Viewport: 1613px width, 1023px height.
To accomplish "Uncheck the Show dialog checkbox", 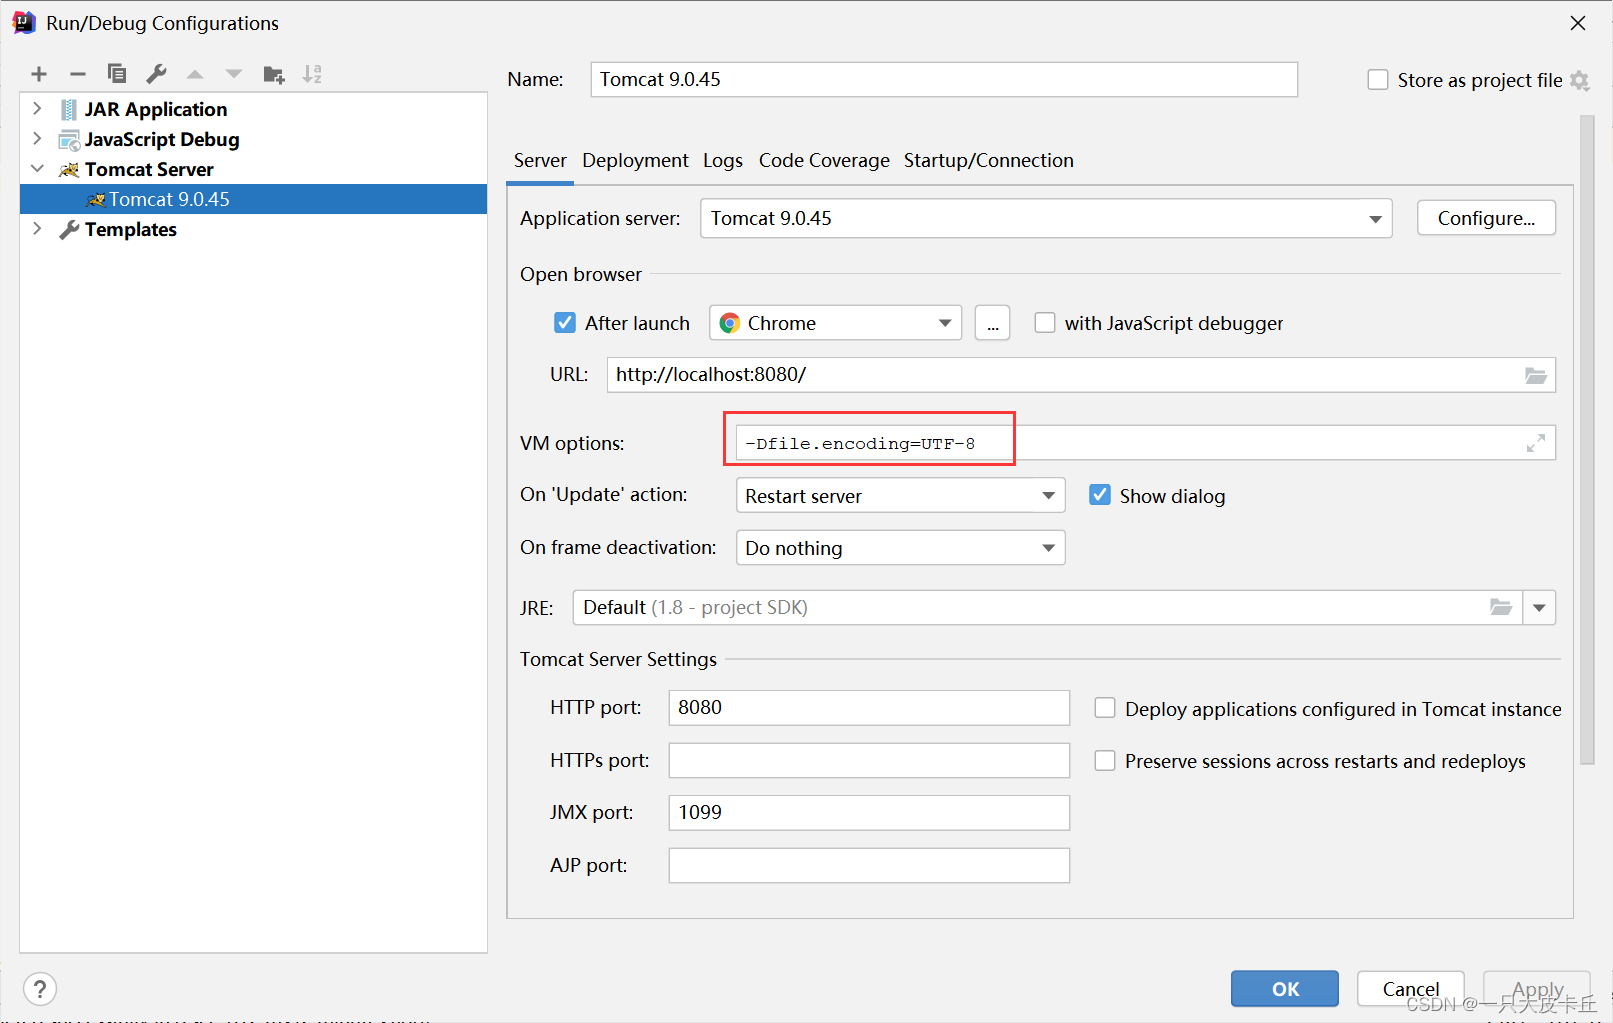I will pos(1100,495).
